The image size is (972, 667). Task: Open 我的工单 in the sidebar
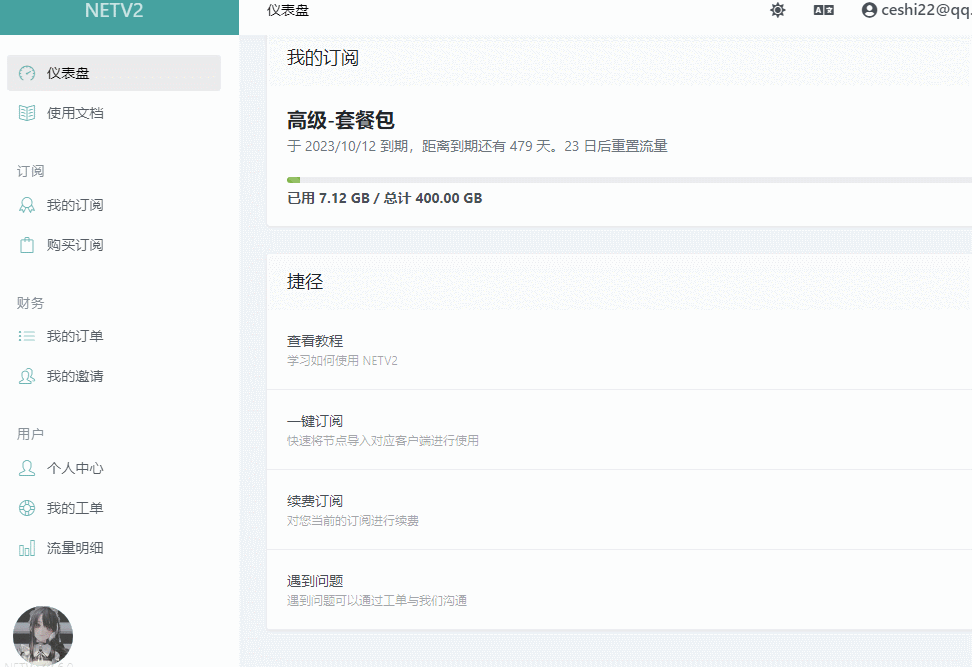[x=114, y=508]
